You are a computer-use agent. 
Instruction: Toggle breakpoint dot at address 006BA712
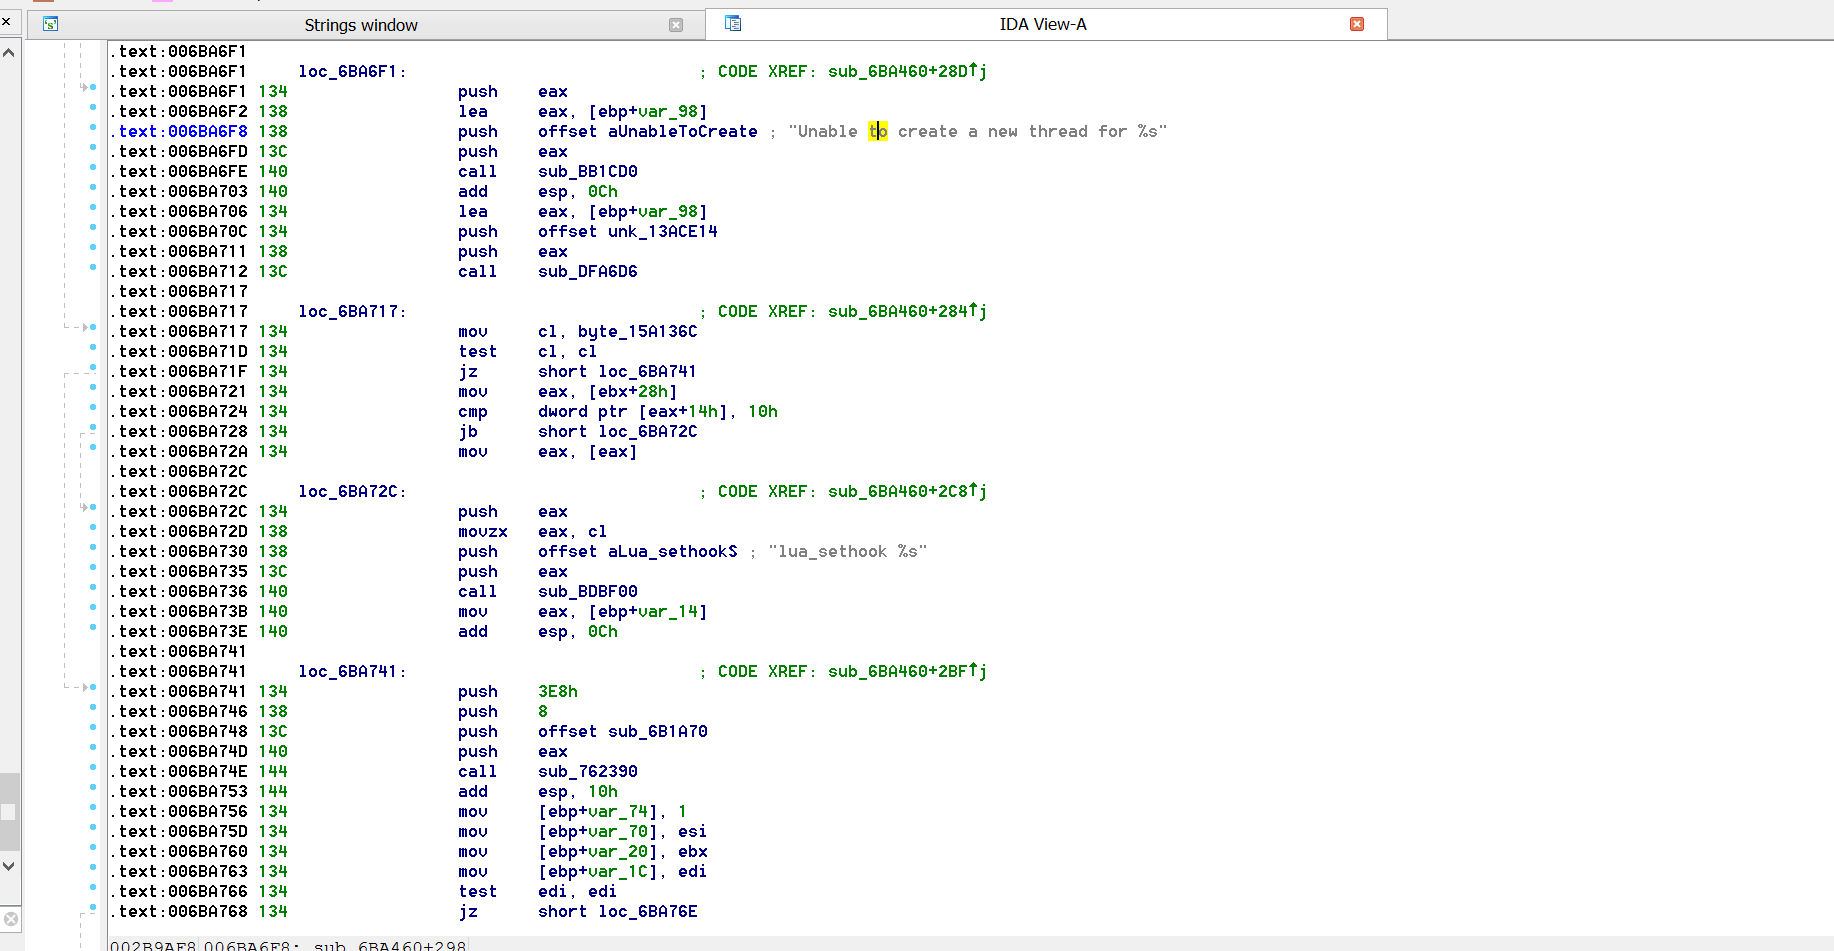(93, 268)
